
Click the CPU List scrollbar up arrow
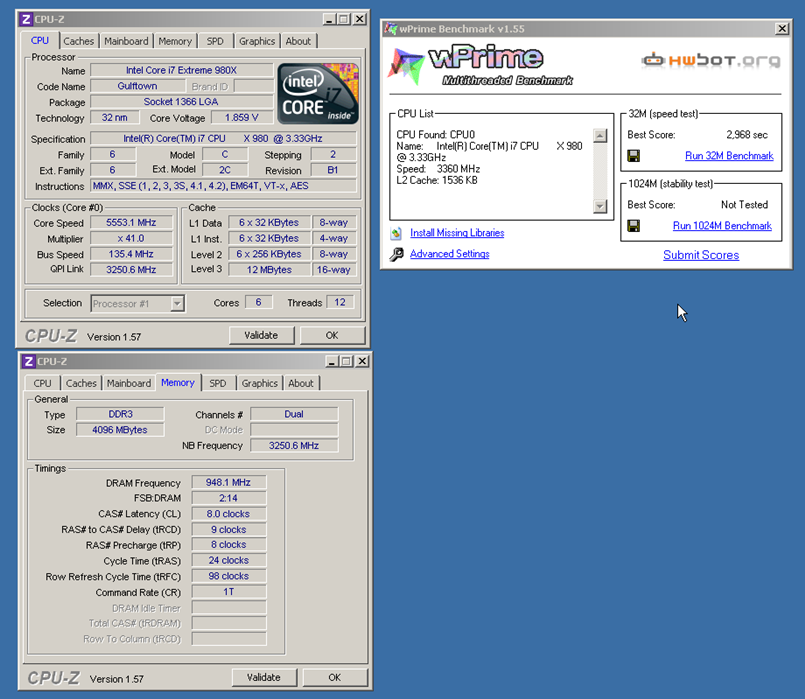pyautogui.click(x=600, y=135)
